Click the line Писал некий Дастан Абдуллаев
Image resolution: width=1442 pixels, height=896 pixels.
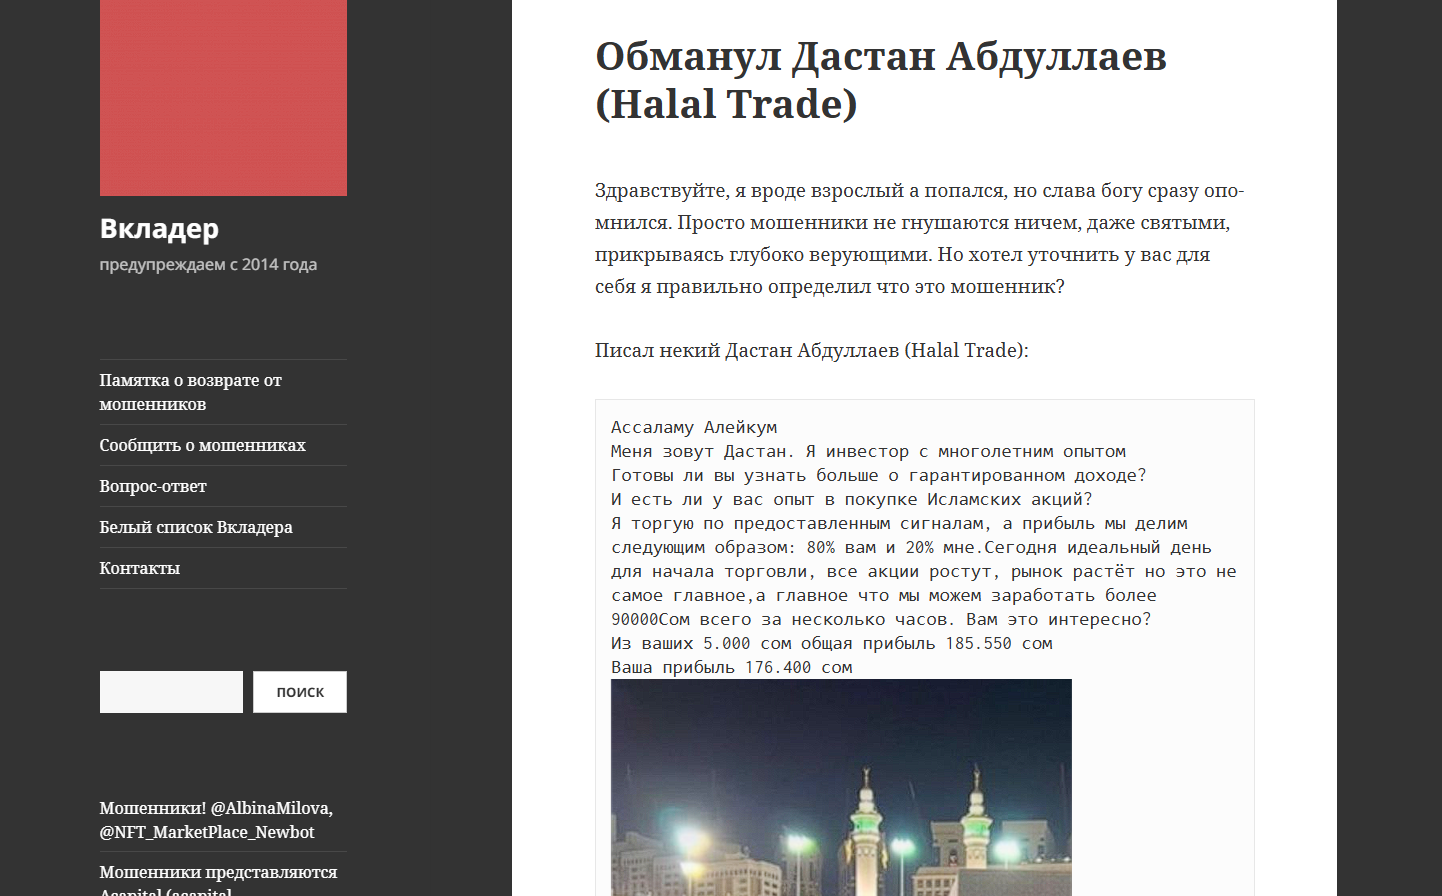click(812, 350)
